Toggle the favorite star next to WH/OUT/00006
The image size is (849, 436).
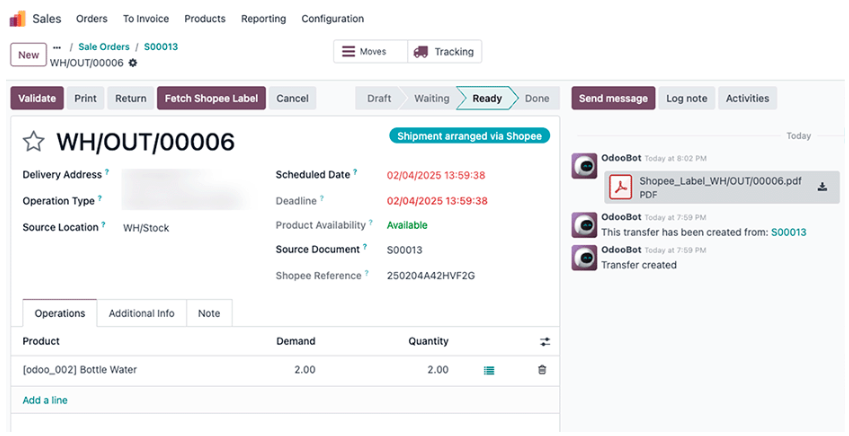33,141
